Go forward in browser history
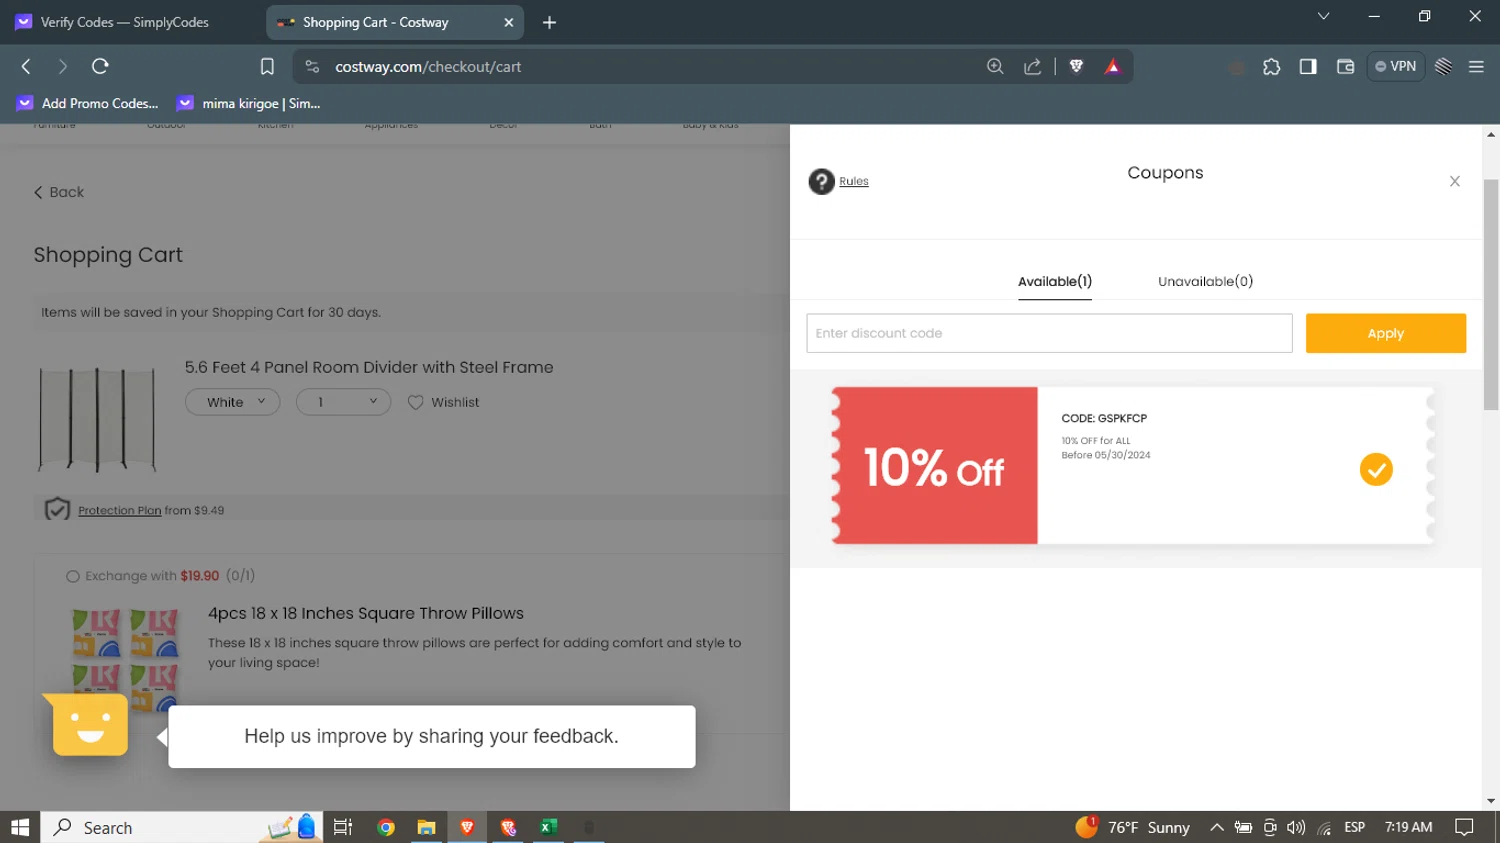Screen dimensions: 1500x843 click(62, 66)
